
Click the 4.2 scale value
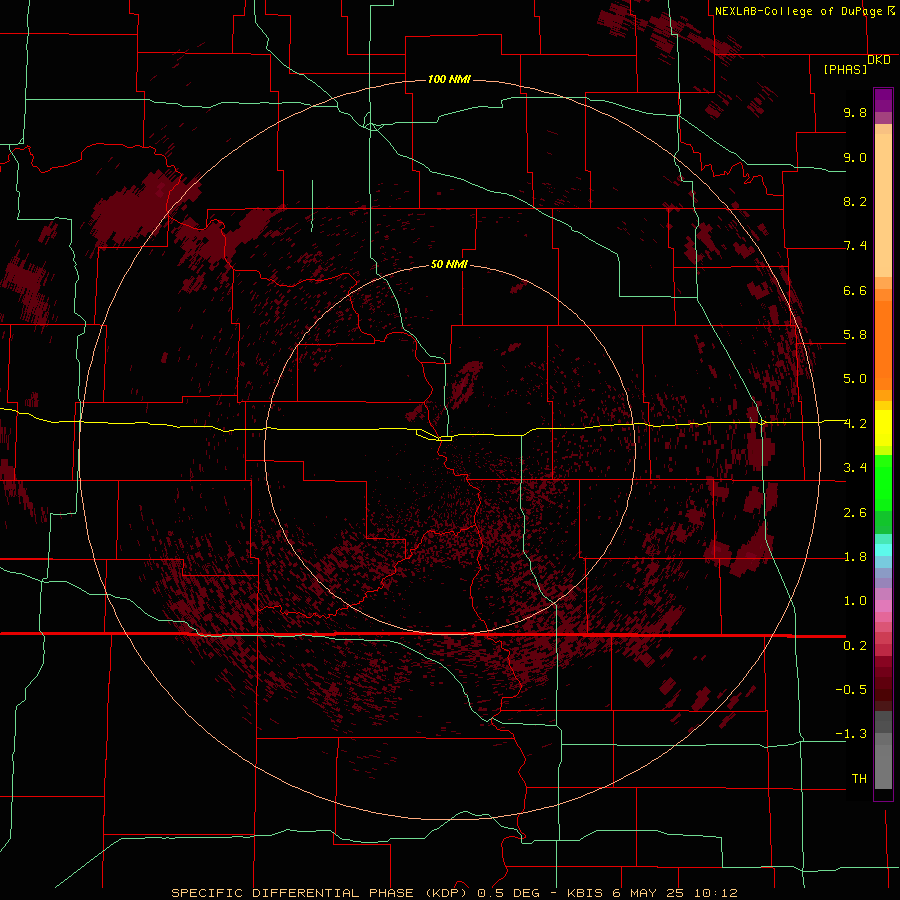(855, 424)
